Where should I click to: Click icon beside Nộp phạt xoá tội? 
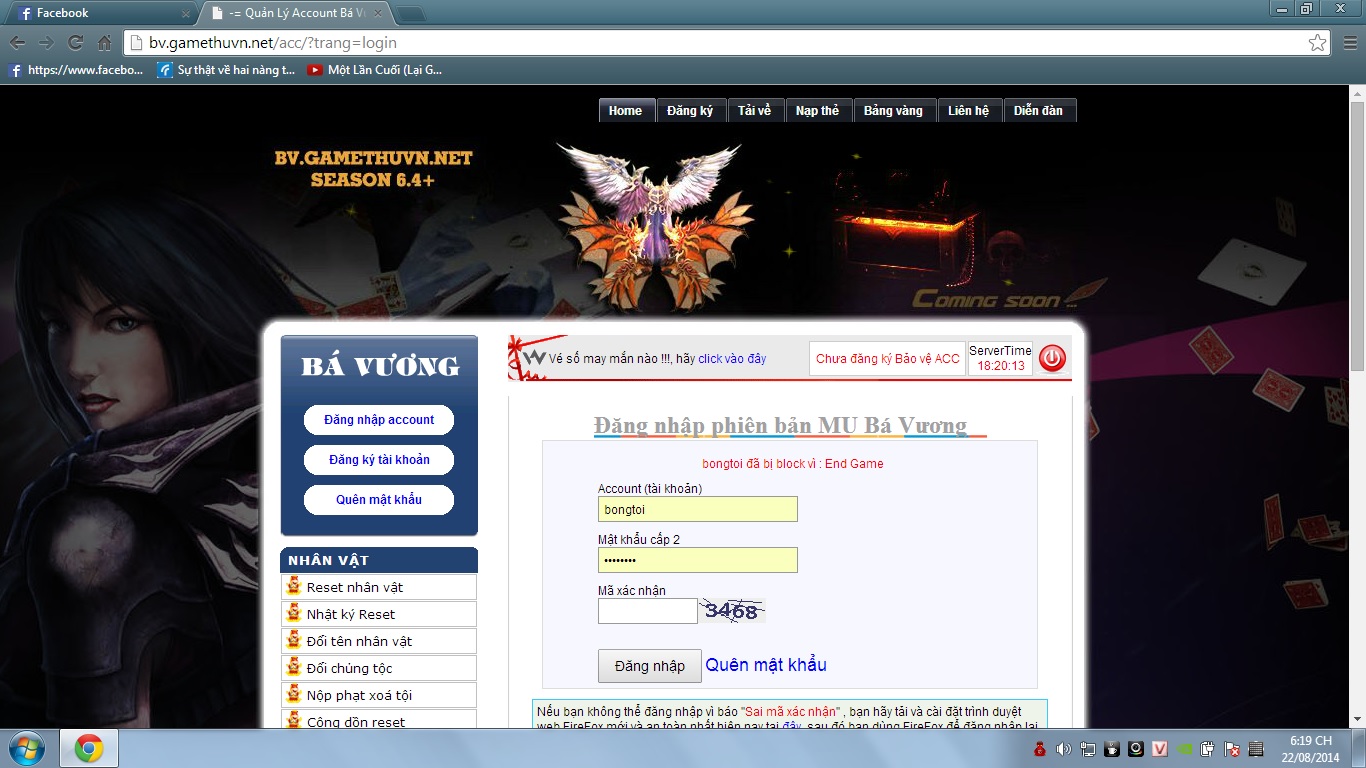coord(294,694)
